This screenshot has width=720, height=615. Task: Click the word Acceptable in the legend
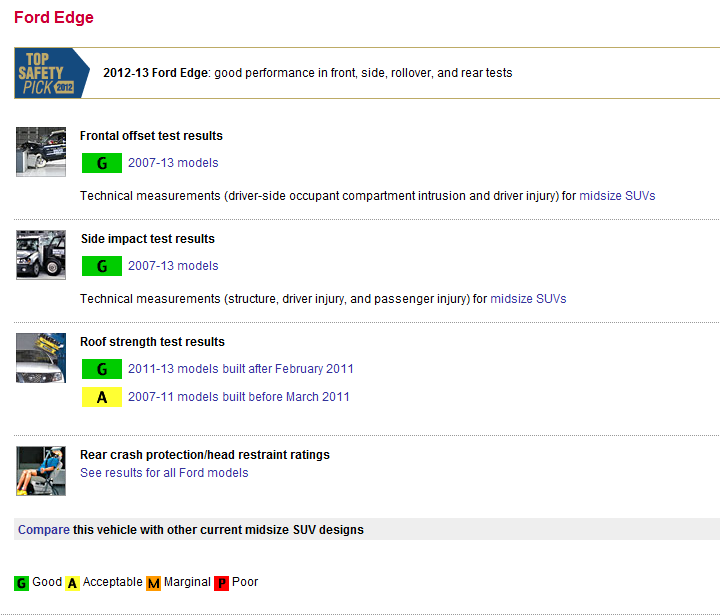pyautogui.click(x=112, y=582)
